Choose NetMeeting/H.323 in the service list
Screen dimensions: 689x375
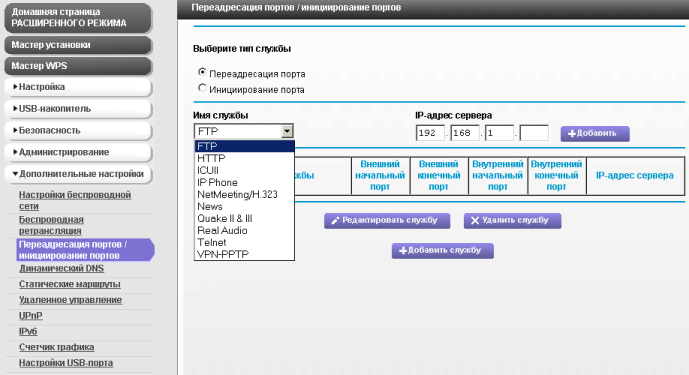point(244,194)
